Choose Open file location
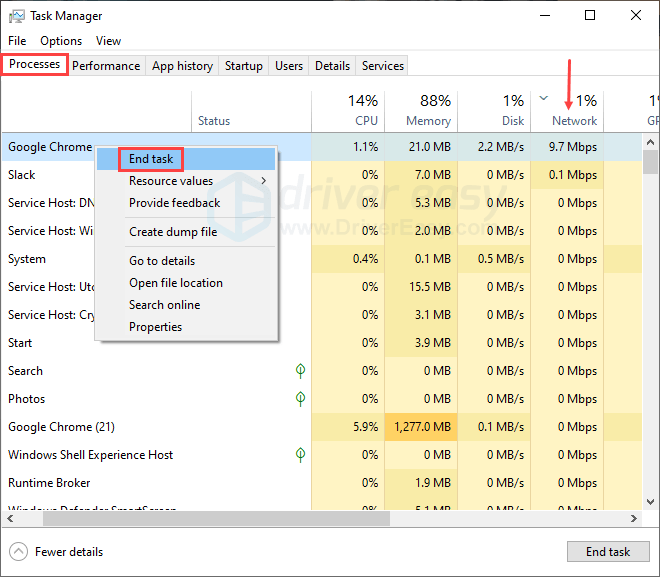Viewport: 660px width, 577px height. 186,283
